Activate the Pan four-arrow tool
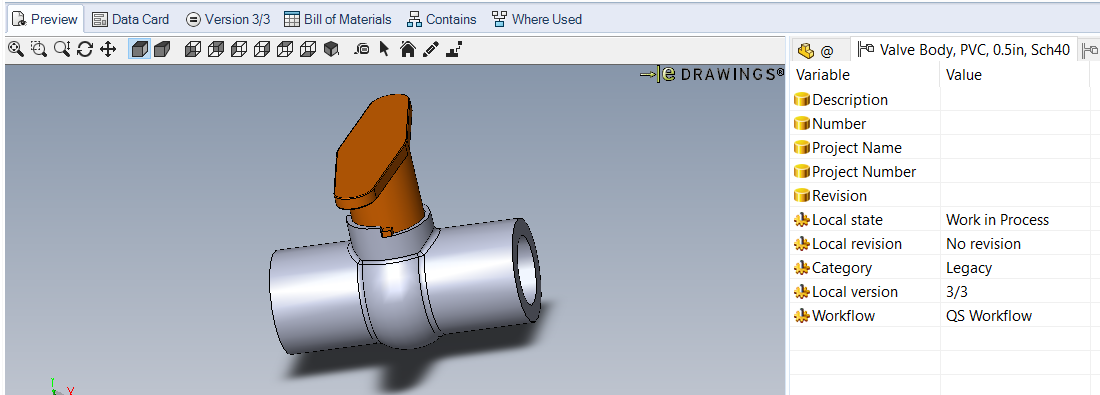Image resolution: width=1100 pixels, height=395 pixels. pos(107,49)
